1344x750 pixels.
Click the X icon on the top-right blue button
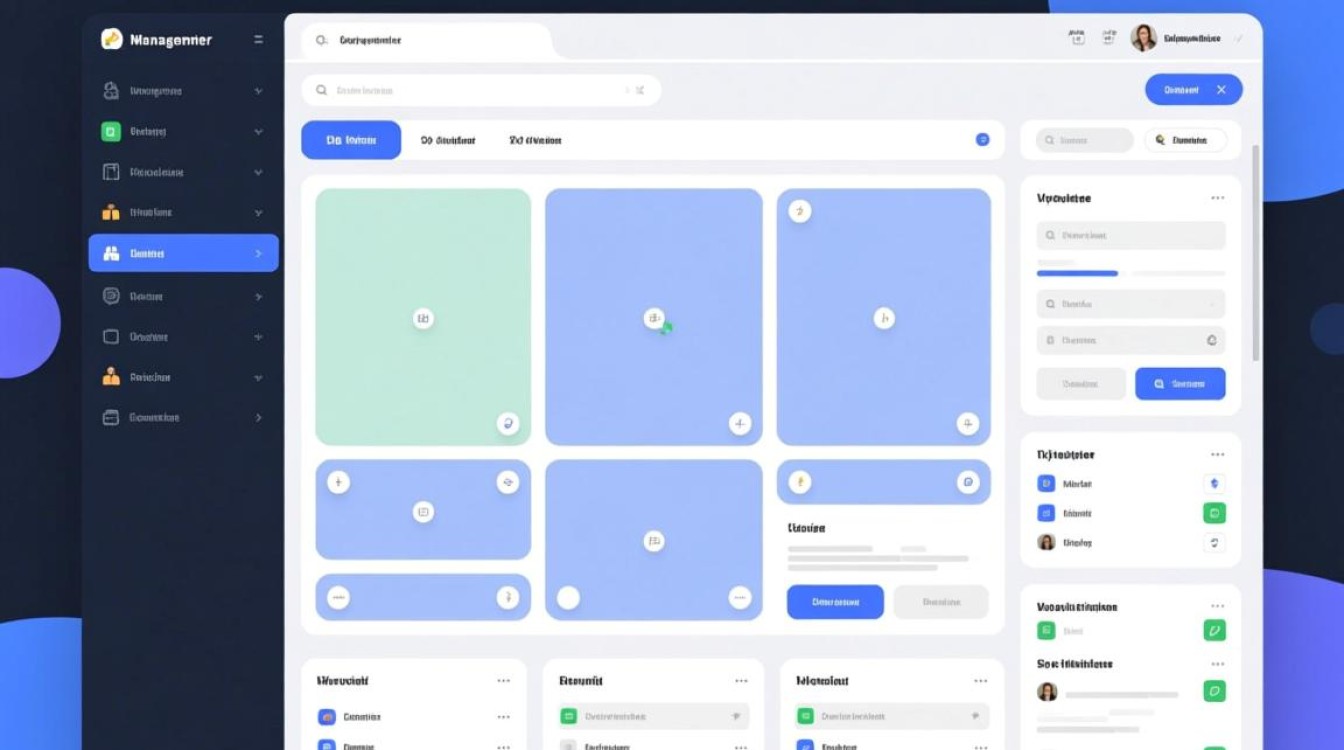[x=1221, y=90]
